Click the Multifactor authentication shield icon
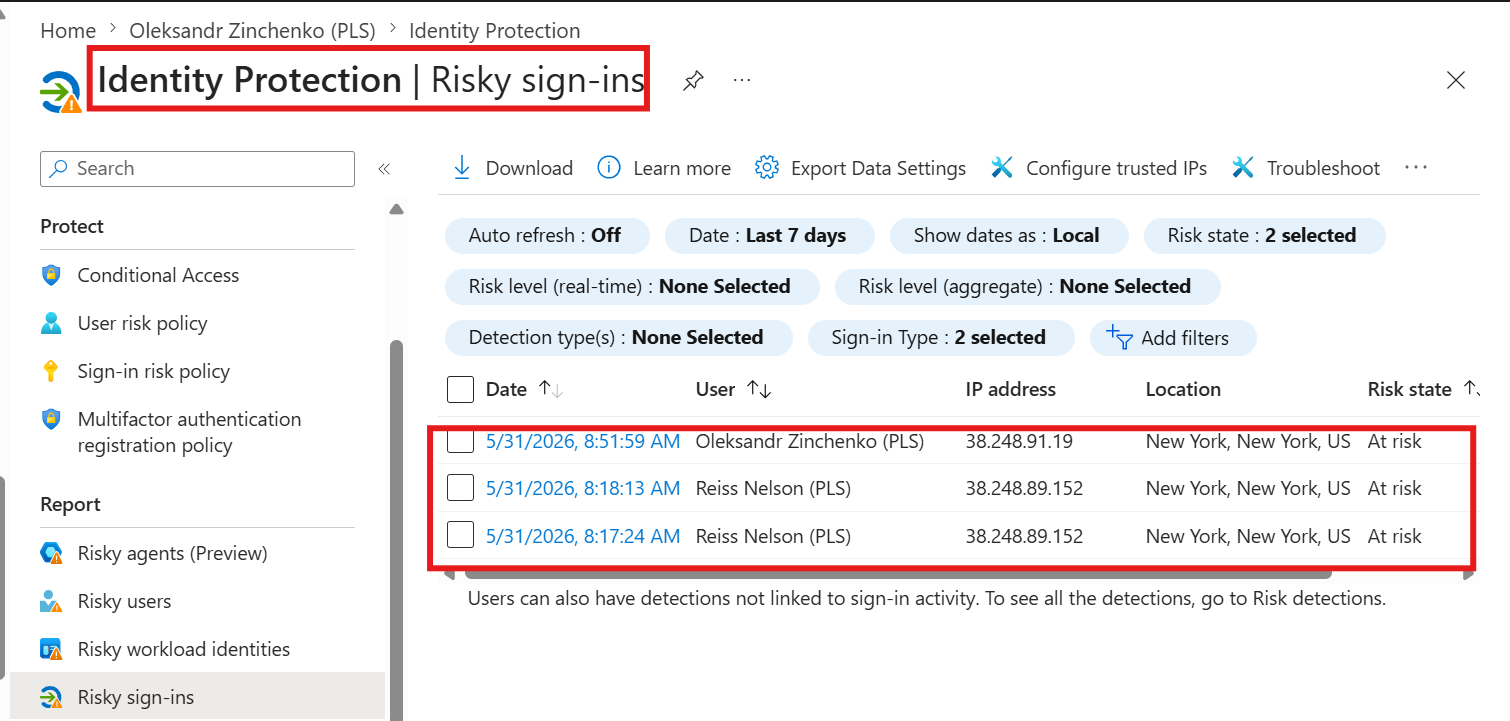 pos(51,419)
